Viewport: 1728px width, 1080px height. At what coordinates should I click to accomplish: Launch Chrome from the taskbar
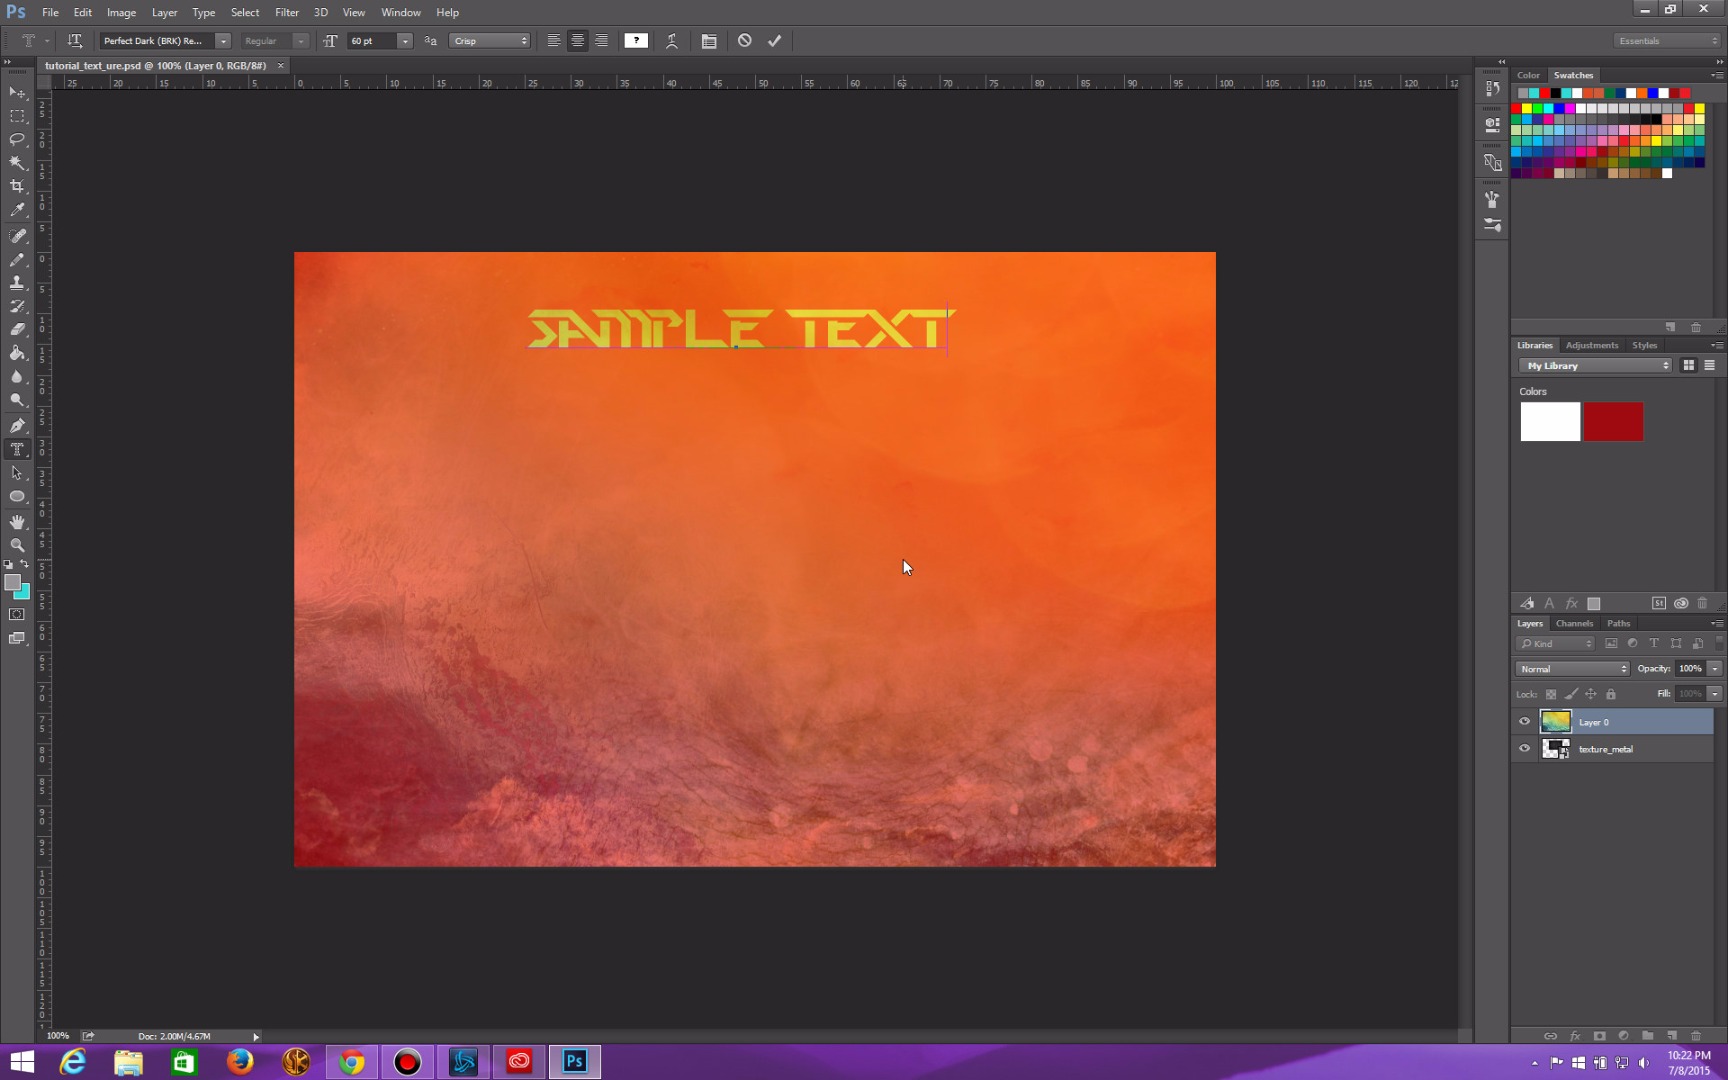(351, 1062)
